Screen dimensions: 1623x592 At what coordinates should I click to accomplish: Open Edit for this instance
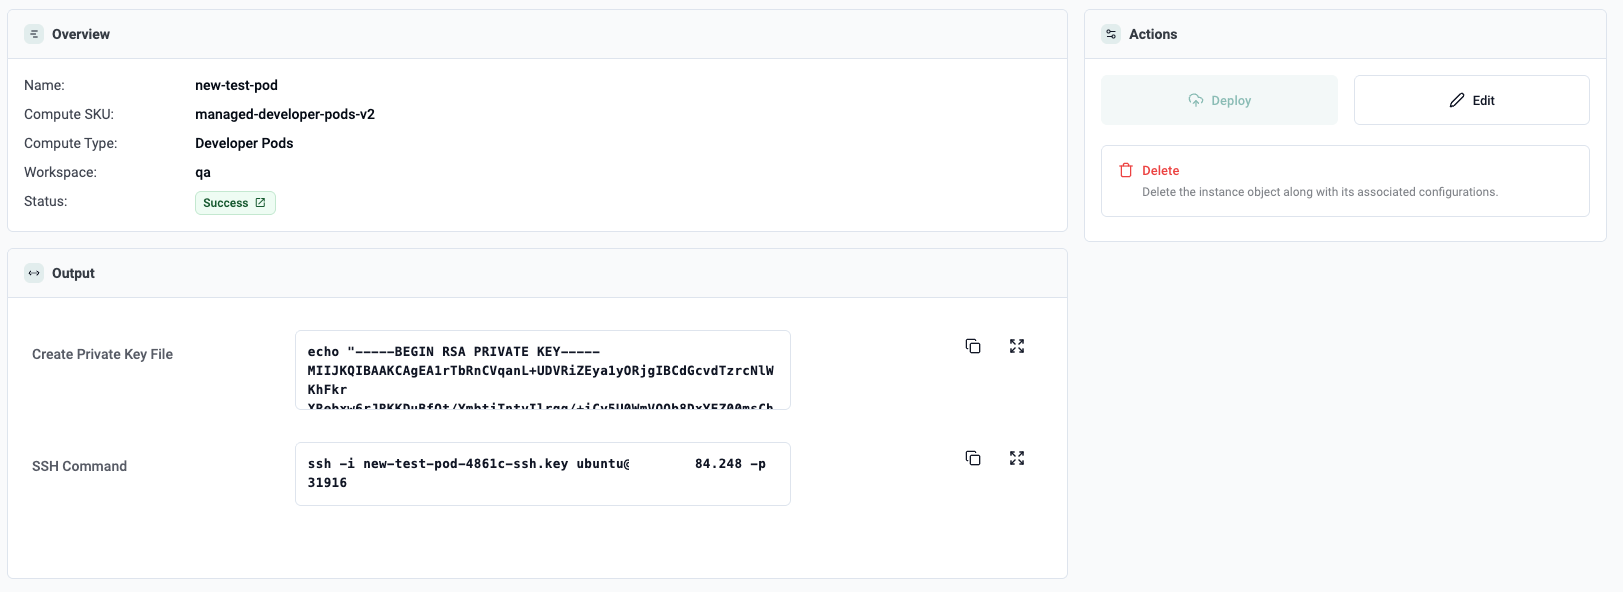(x=1471, y=100)
